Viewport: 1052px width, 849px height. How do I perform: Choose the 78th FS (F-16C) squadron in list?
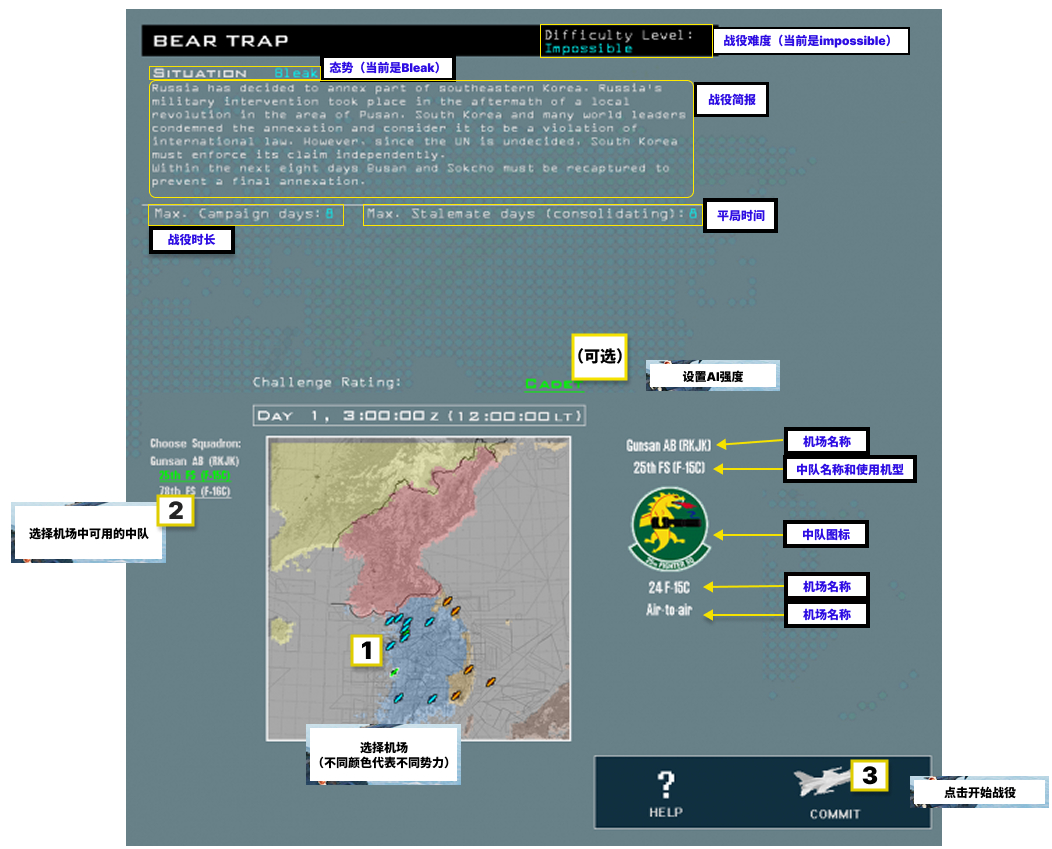tap(194, 491)
